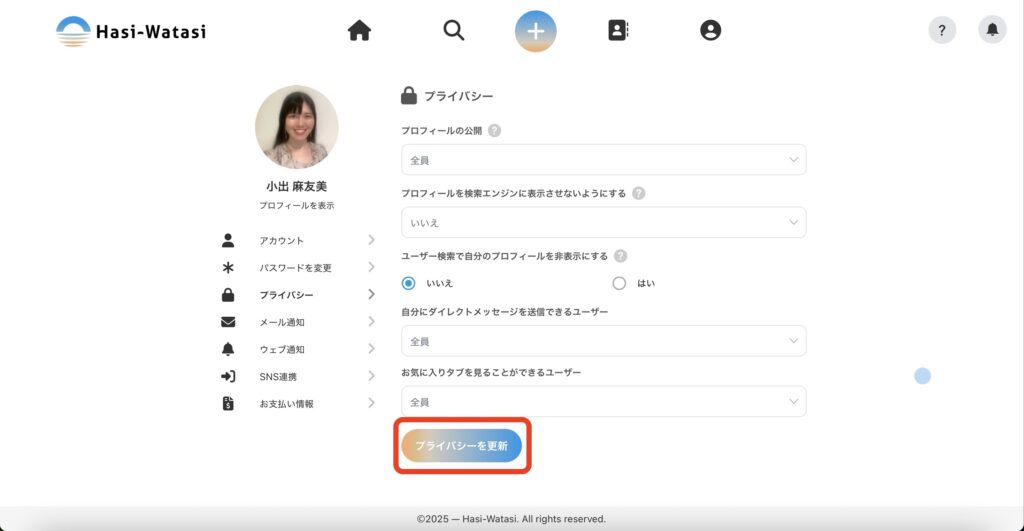The image size is (1024, 531).
Task: Click help icon beside プロフィールの公開
Action: coord(494,130)
